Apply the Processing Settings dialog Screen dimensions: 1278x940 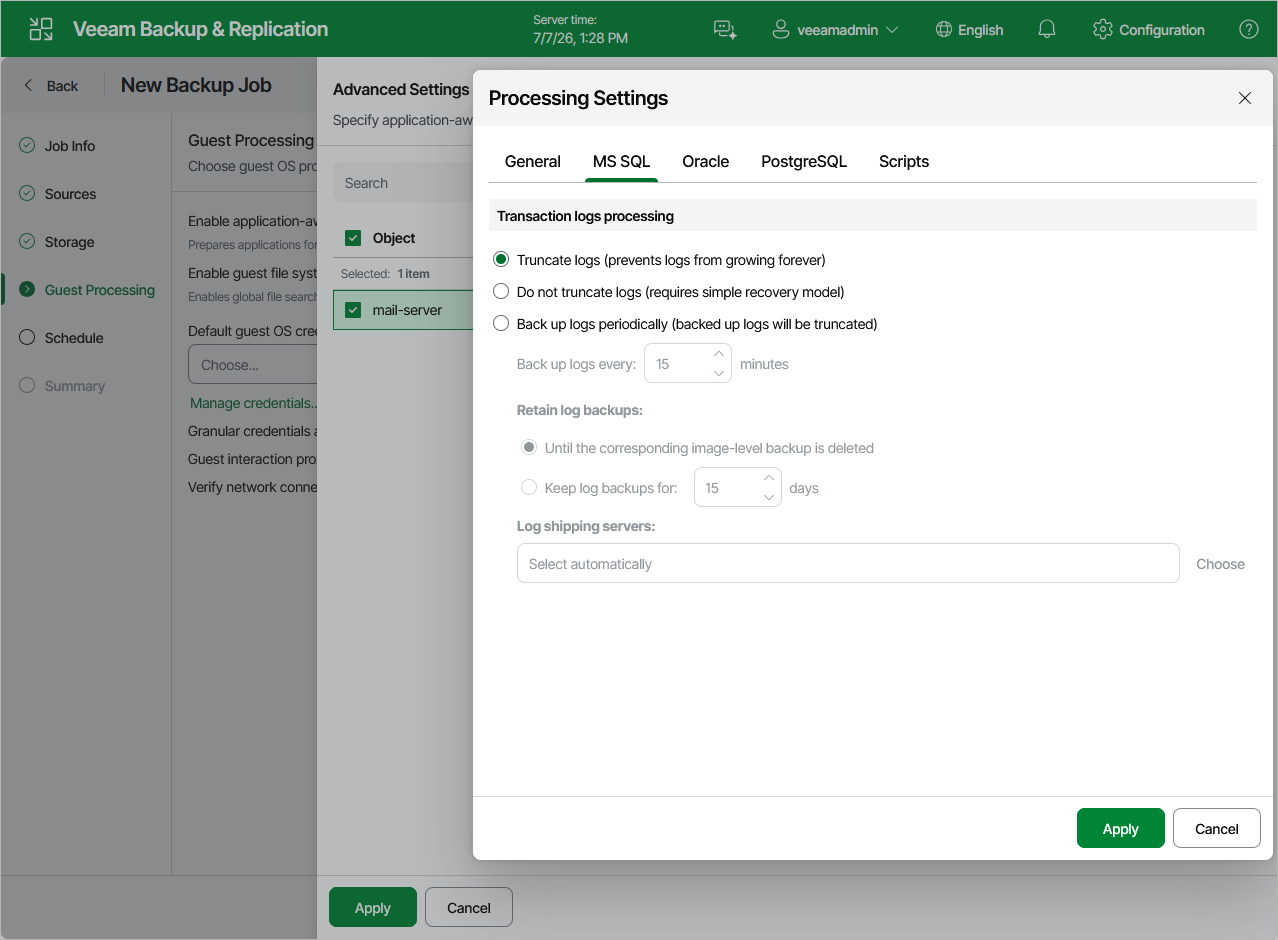pos(1121,828)
